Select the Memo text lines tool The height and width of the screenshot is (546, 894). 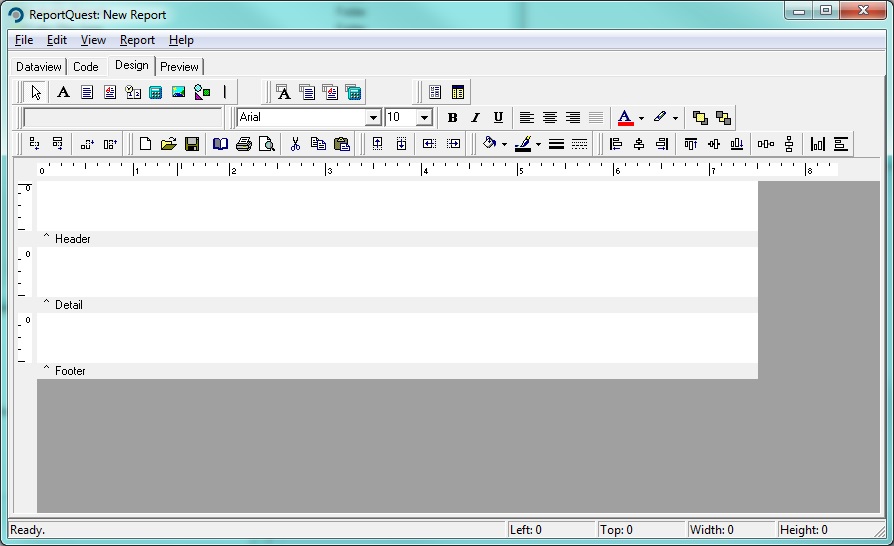click(87, 92)
